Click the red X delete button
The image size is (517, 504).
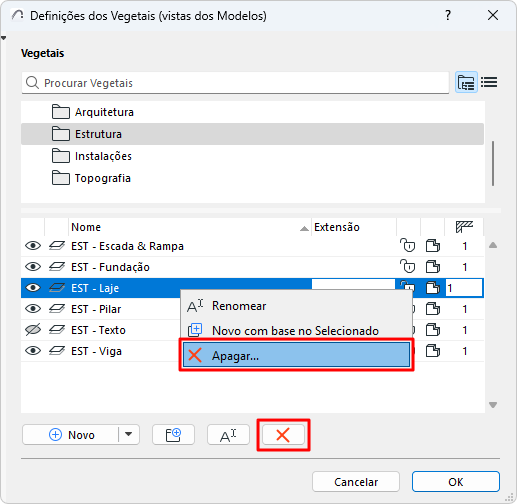(x=283, y=435)
